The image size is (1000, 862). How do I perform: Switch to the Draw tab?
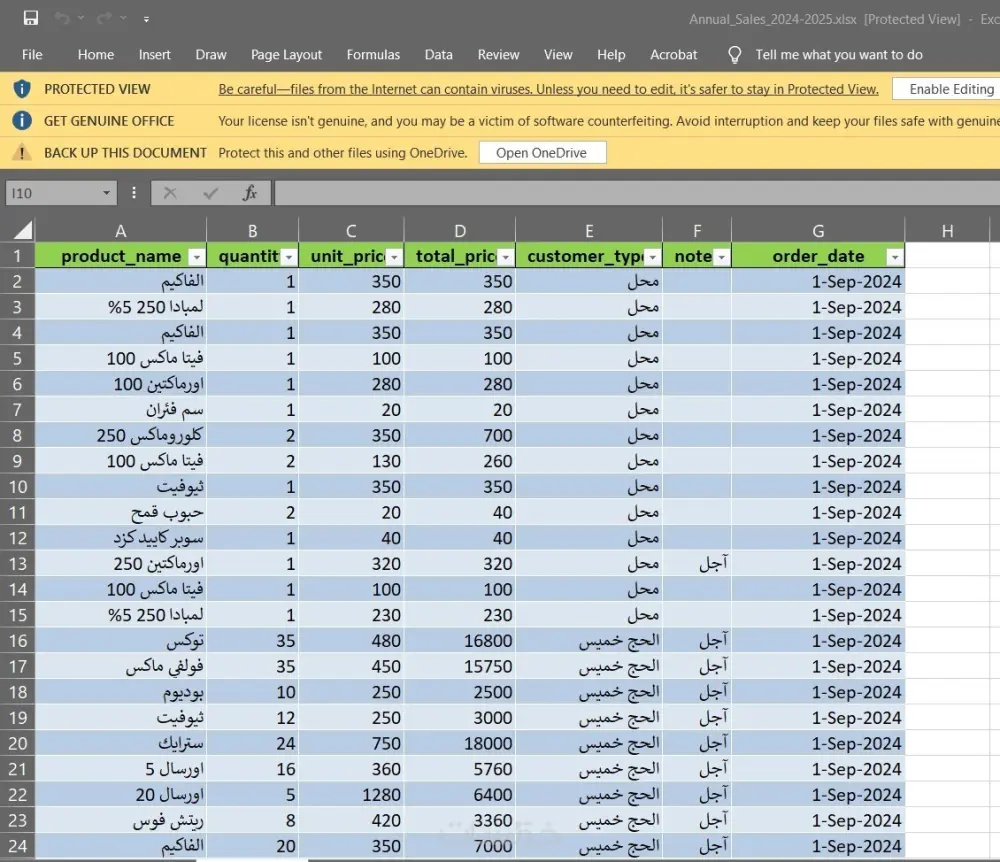210,55
